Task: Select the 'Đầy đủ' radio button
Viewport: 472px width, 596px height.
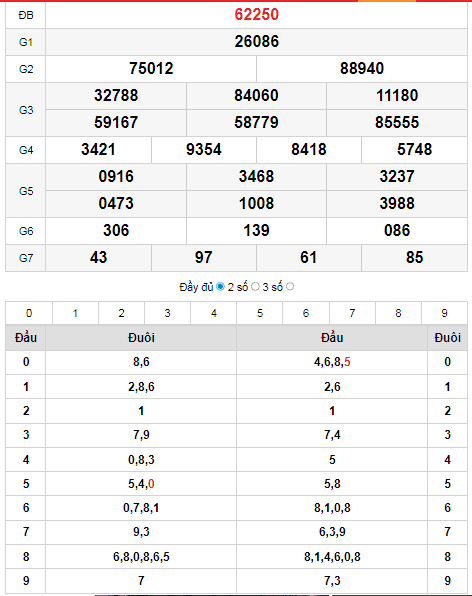Action: [x=220, y=287]
